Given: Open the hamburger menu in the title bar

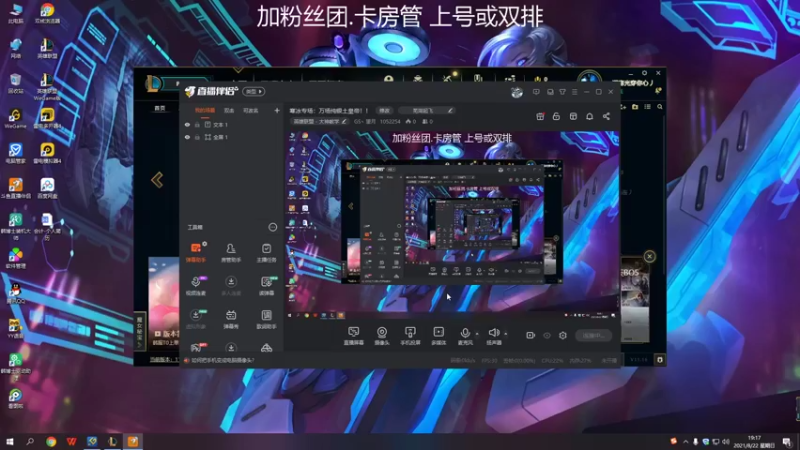Looking at the screenshot, I should pos(574,92).
